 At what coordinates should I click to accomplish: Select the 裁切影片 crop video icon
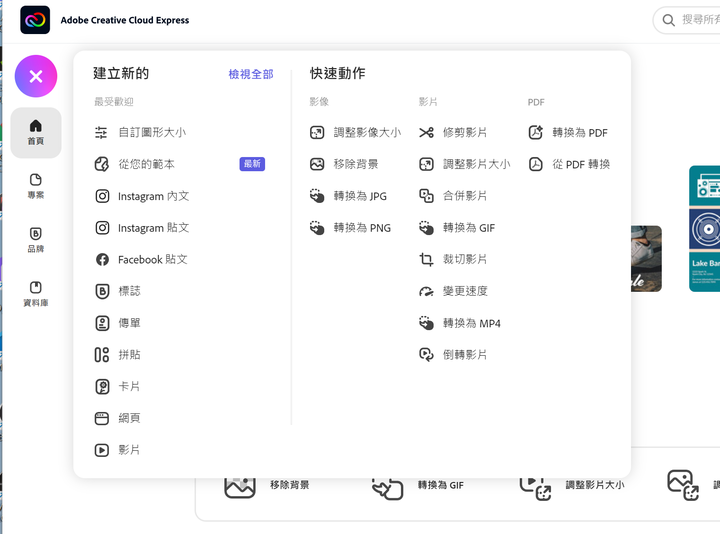click(426, 259)
